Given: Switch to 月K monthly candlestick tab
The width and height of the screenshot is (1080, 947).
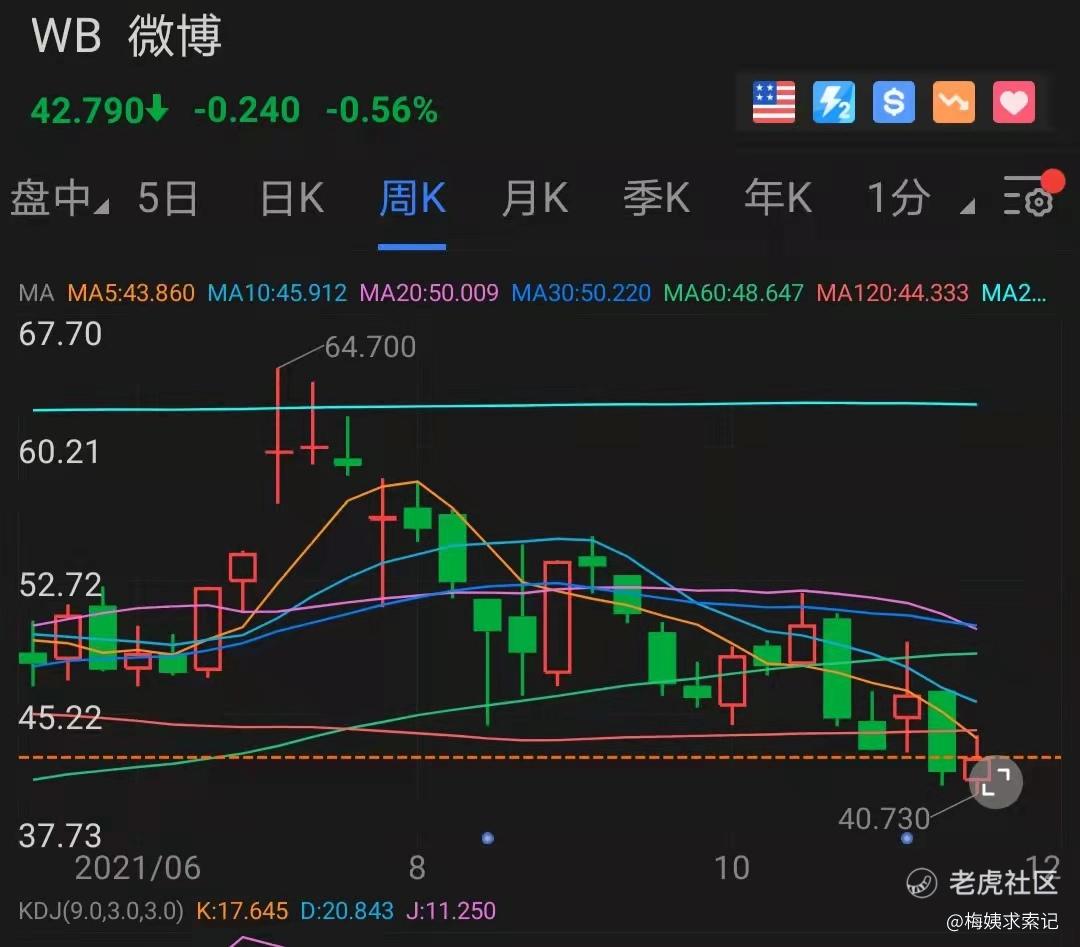Looking at the screenshot, I should pos(534,198).
